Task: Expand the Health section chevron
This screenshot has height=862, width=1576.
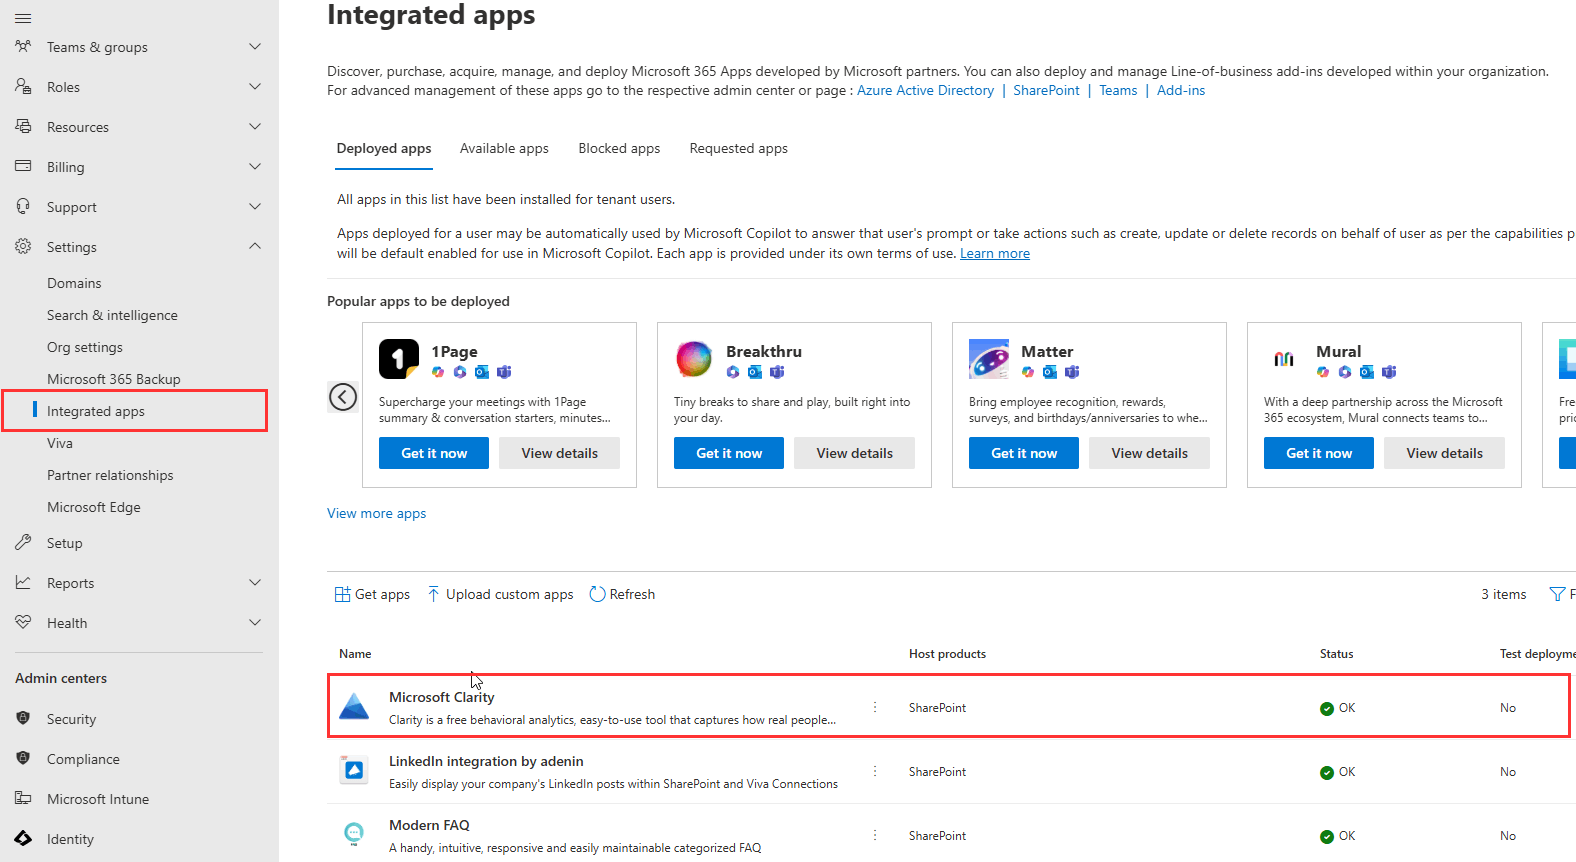Action: click(x=255, y=622)
